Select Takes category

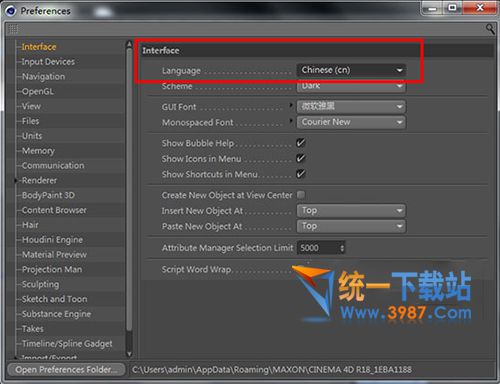coord(33,329)
